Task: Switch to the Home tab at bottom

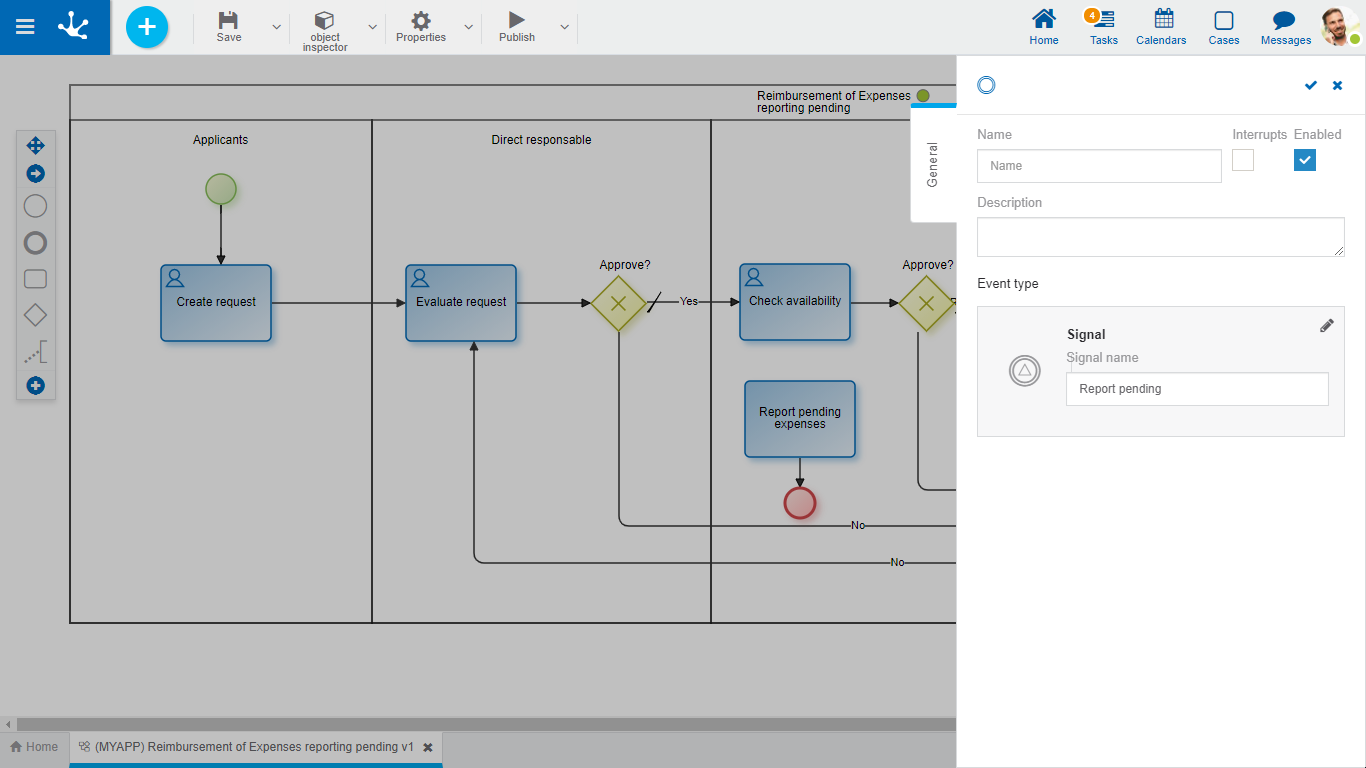Action: [x=34, y=747]
